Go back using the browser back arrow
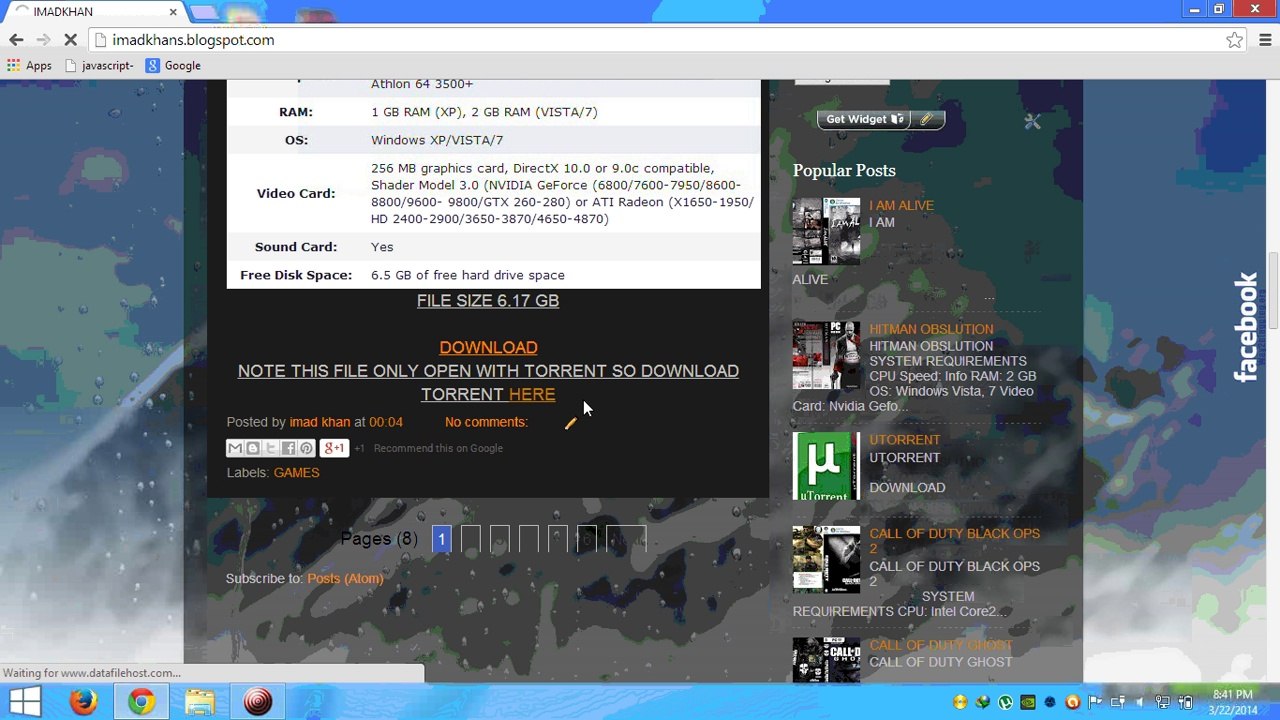Screen dimensions: 1280x720 point(16,40)
